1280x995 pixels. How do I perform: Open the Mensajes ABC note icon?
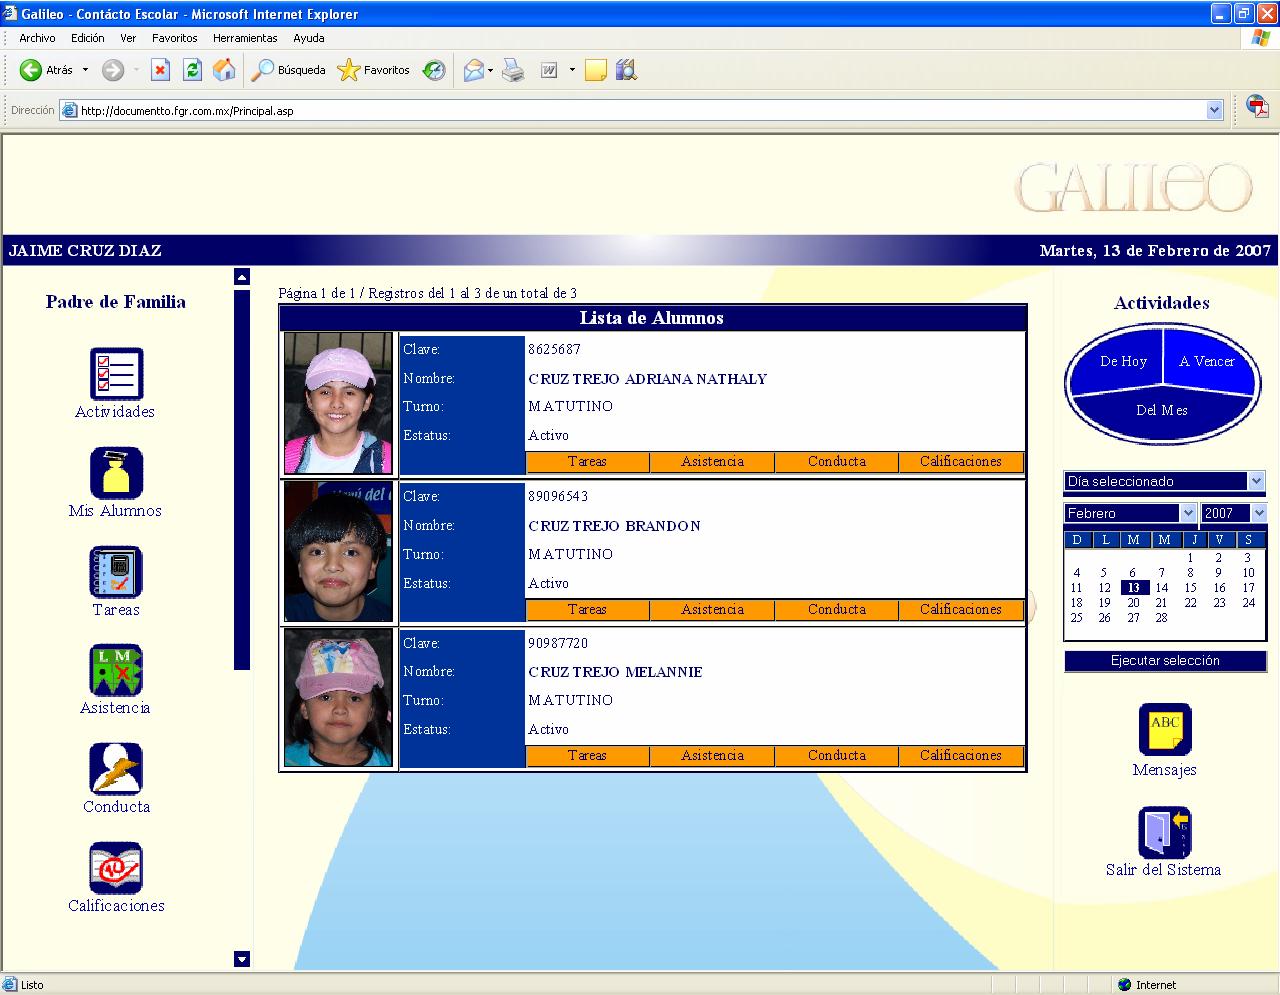[x=1165, y=729]
